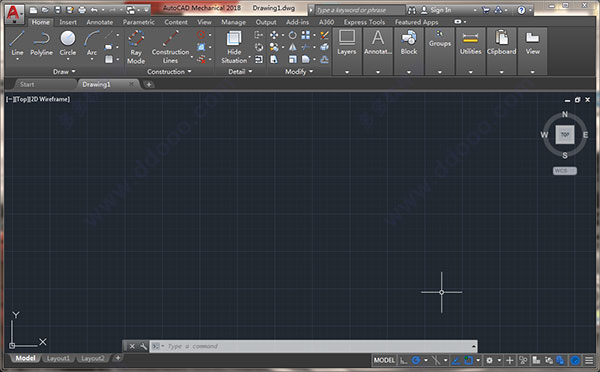Image resolution: width=600 pixels, height=372 pixels.
Task: Expand the Layers panel dropdown arrow
Action: (x=347, y=72)
